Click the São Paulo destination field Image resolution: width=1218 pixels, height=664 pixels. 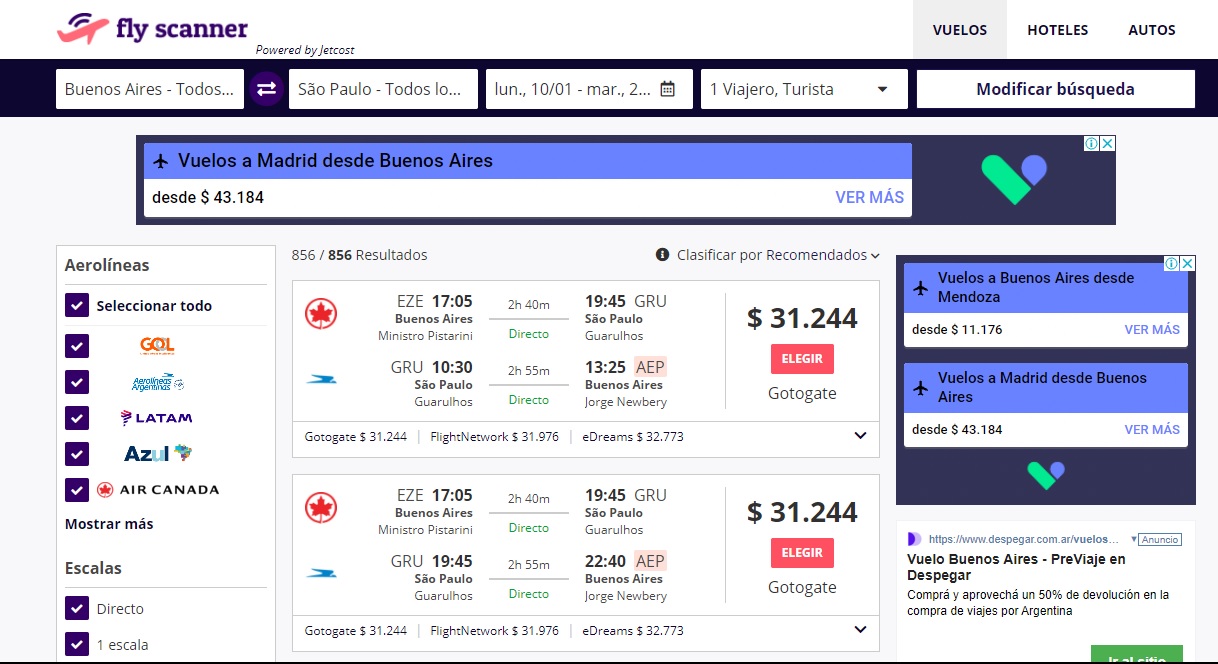tap(383, 89)
